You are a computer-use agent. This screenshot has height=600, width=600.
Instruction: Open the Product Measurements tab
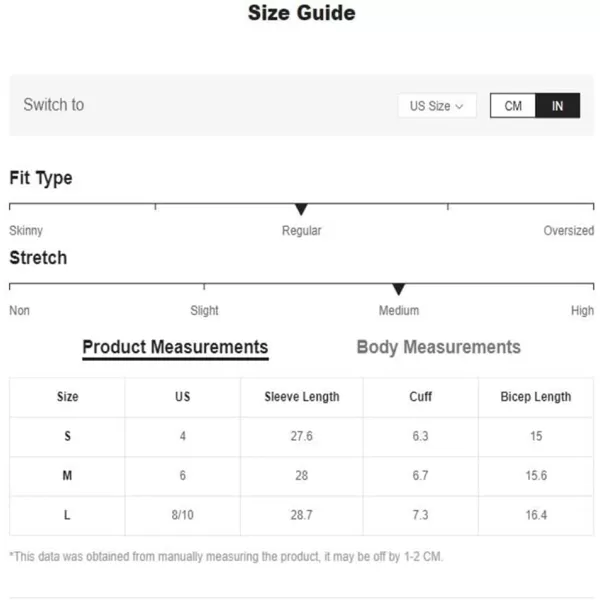pyautogui.click(x=175, y=347)
